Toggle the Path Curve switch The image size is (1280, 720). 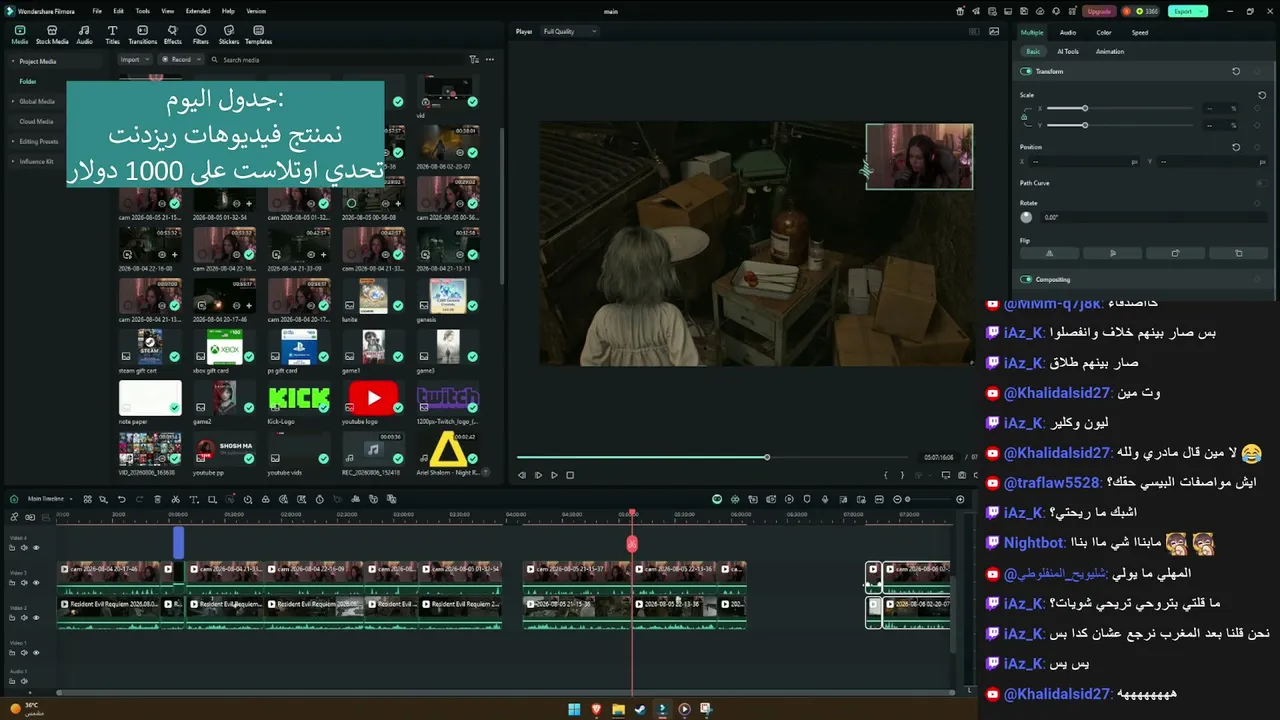[1261, 183]
